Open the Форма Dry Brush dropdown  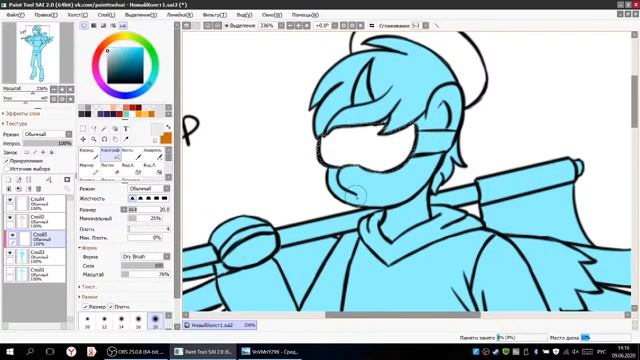146,256
